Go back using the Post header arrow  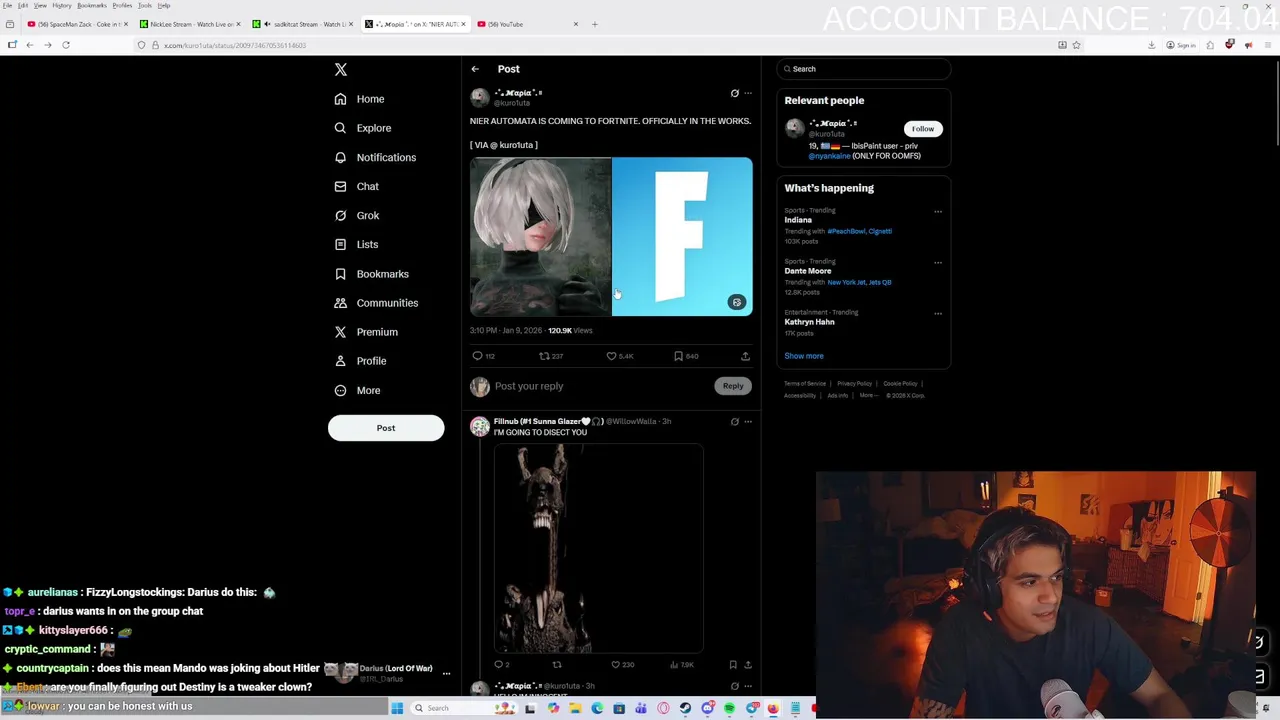coord(475,69)
